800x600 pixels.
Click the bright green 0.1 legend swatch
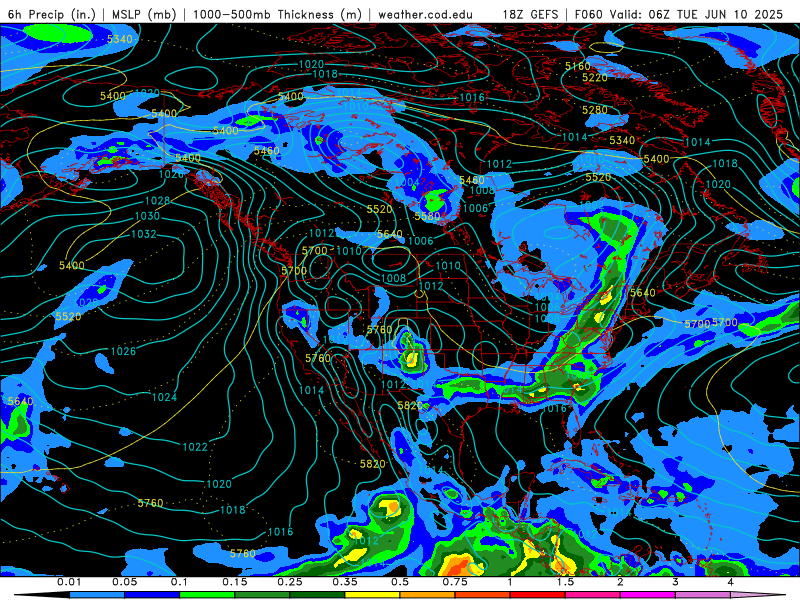(207, 595)
